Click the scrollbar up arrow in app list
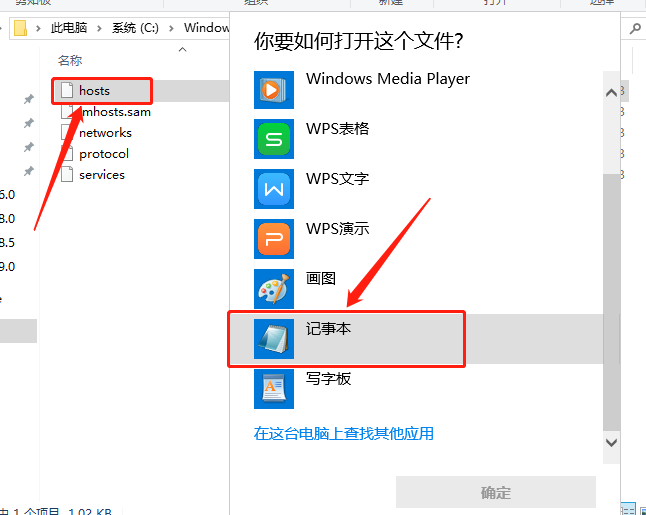 pyautogui.click(x=611, y=93)
